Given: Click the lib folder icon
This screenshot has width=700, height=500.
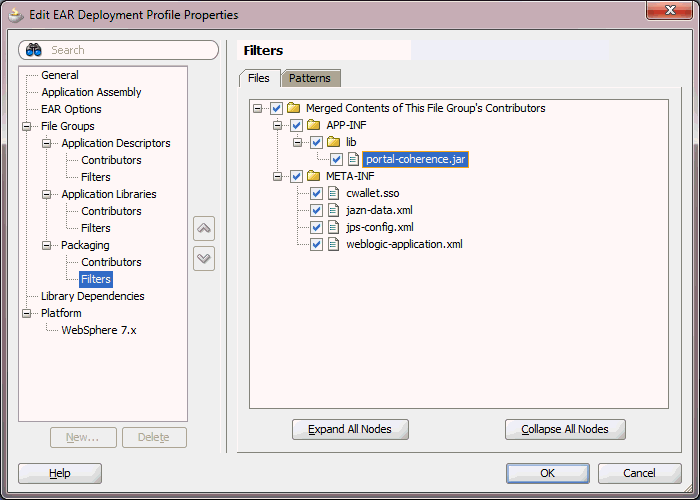Looking at the screenshot, I should click(x=333, y=142).
